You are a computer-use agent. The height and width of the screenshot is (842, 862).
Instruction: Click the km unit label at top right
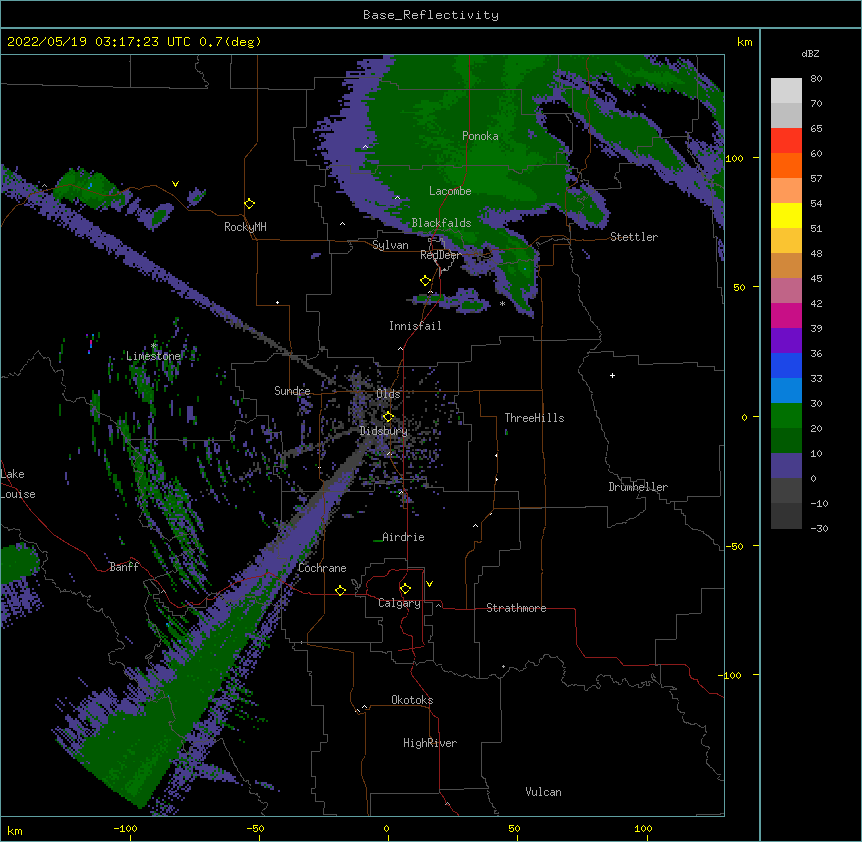(x=744, y=42)
